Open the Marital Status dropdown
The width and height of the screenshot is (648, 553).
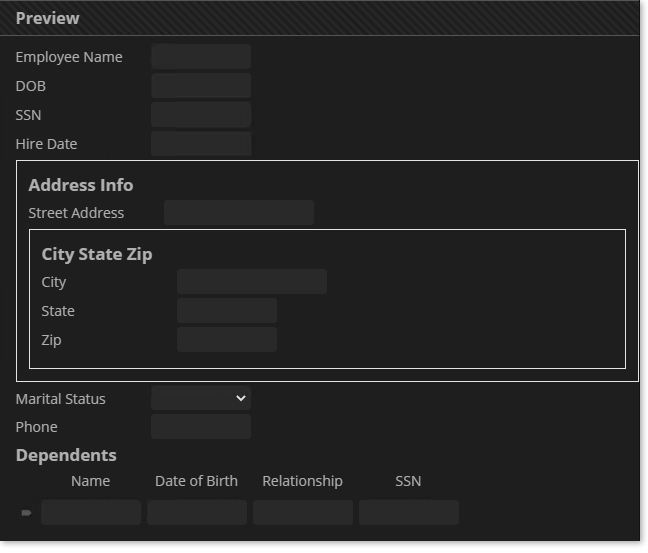[201, 398]
